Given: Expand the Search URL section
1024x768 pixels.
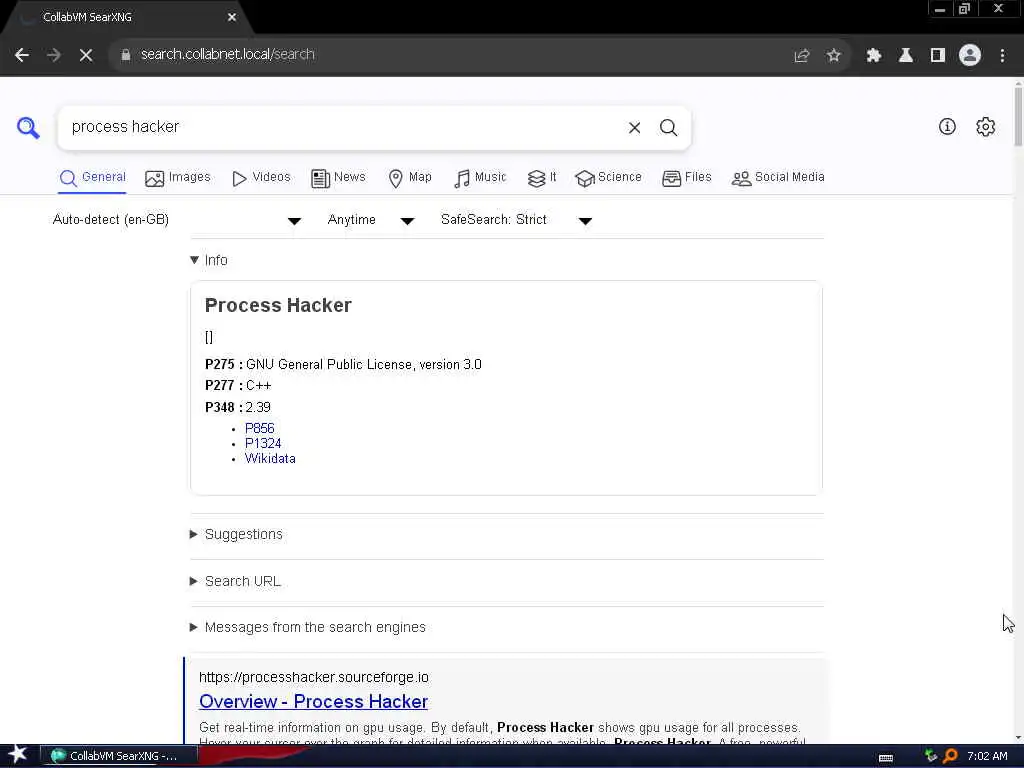Looking at the screenshot, I should 235,581.
